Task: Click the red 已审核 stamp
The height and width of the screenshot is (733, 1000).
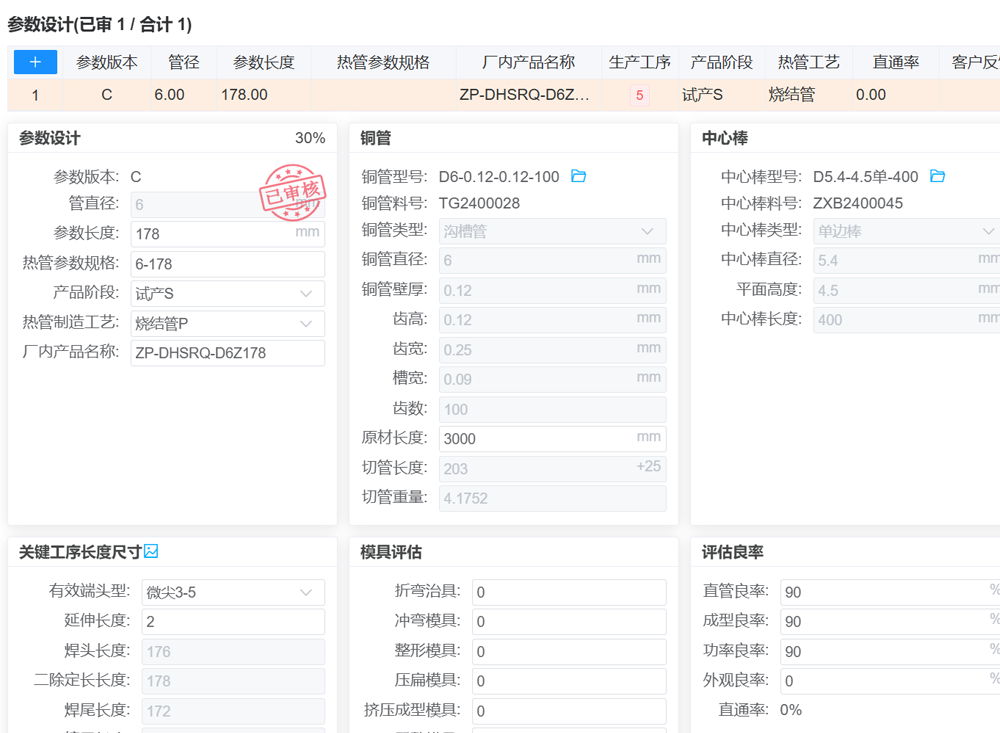Action: tap(291, 191)
